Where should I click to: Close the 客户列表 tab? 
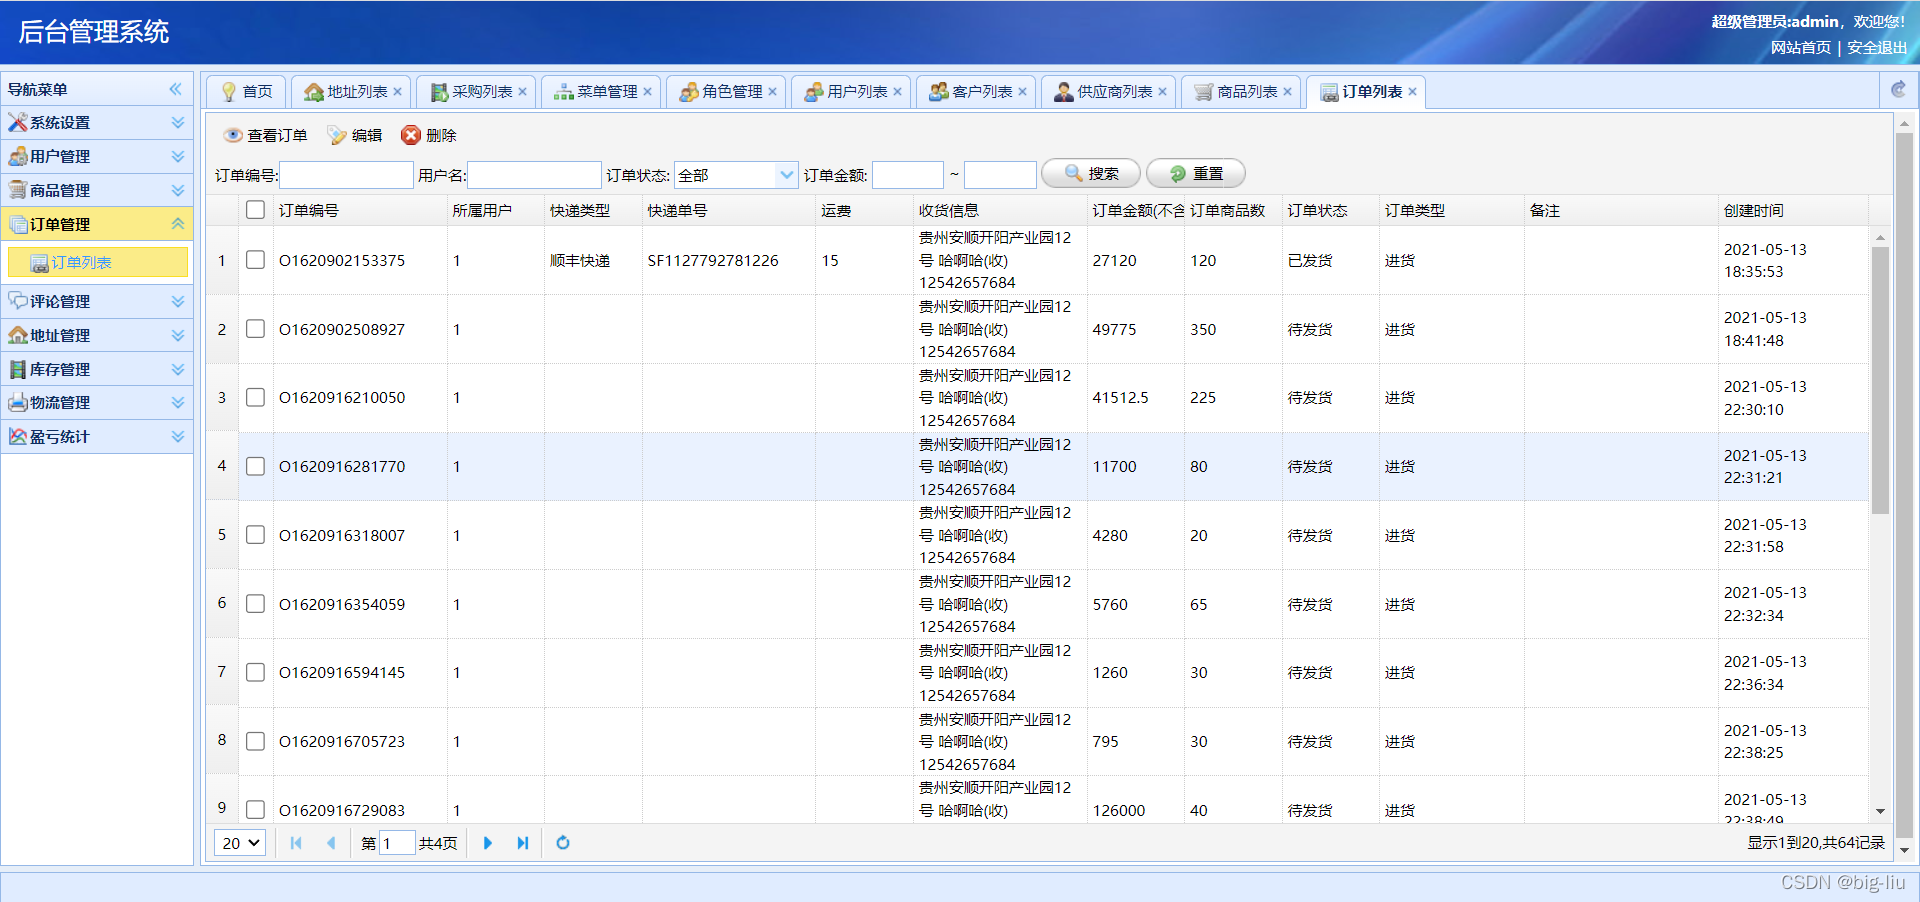(x=1022, y=91)
